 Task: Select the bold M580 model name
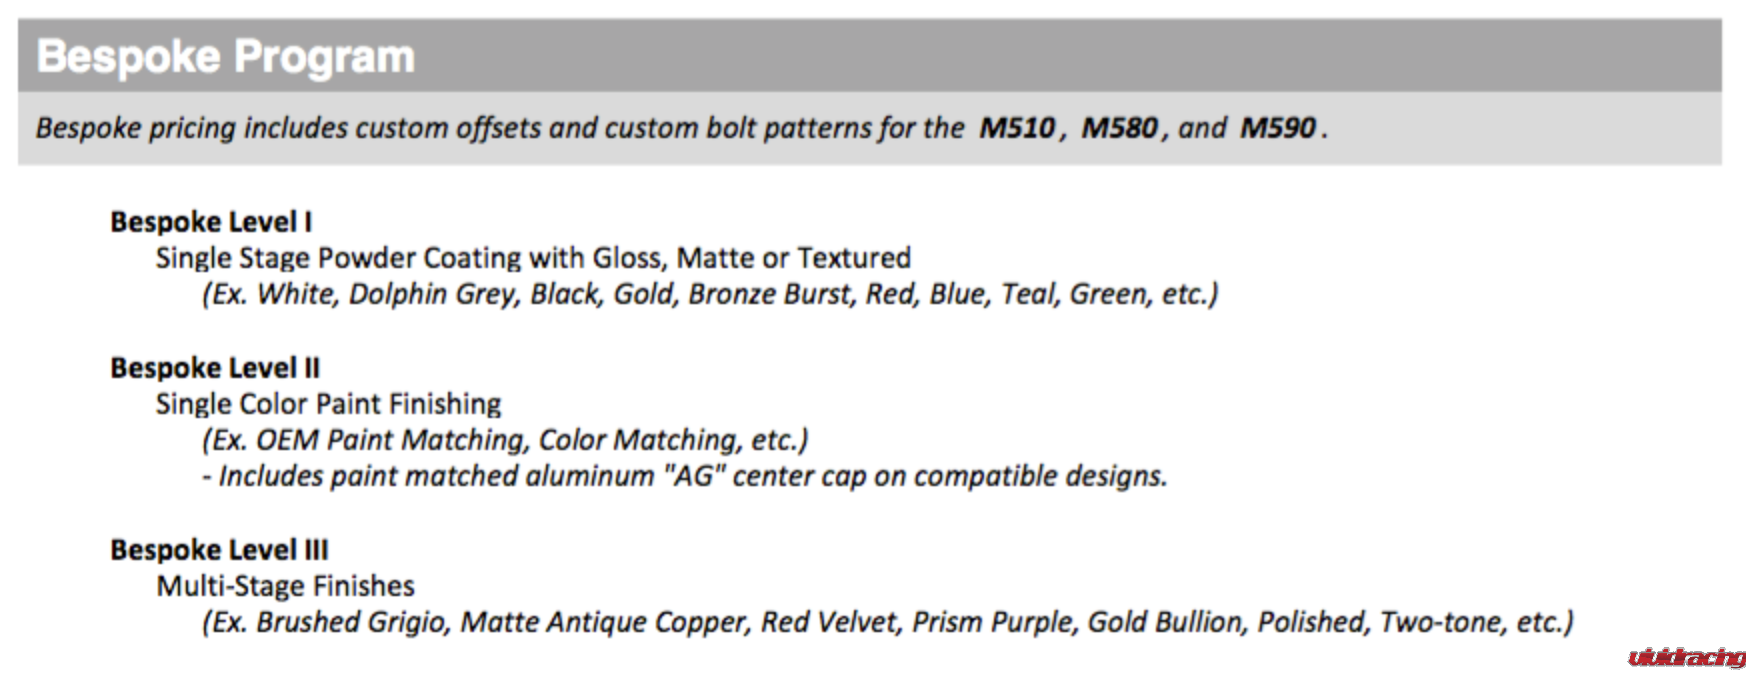(x=1120, y=128)
